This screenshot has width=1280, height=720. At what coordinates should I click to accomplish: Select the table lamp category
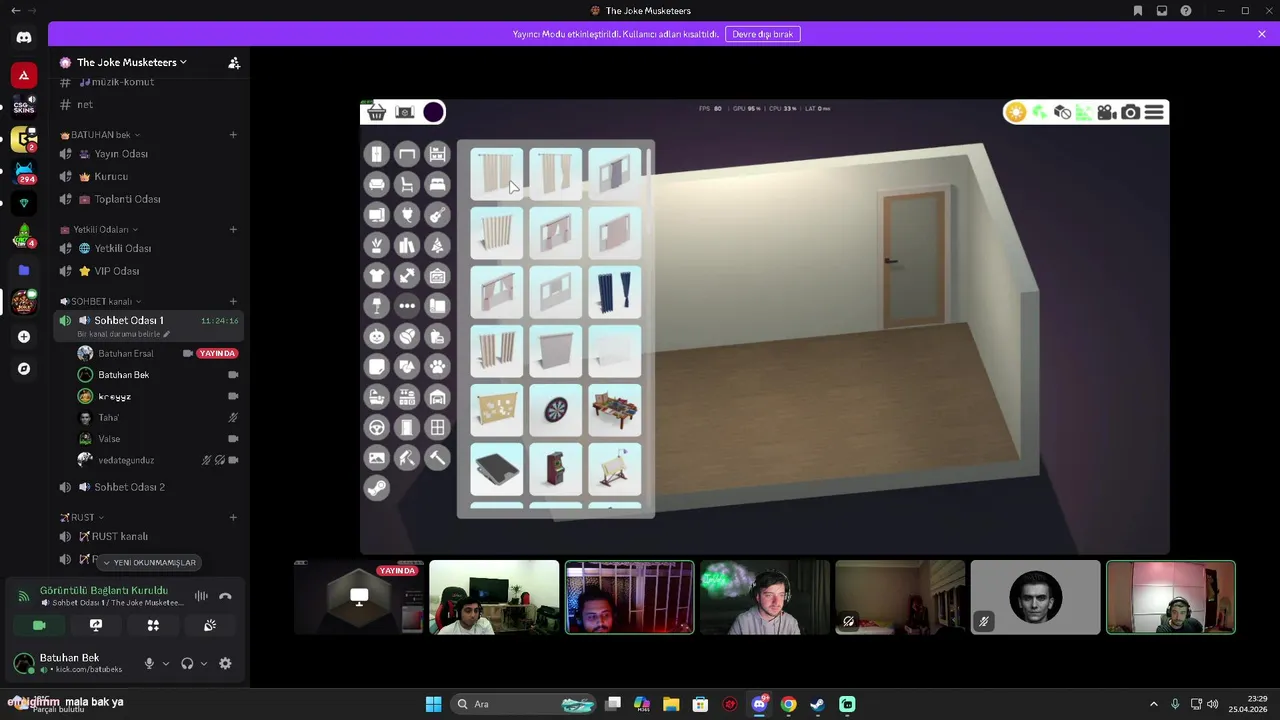click(x=376, y=306)
